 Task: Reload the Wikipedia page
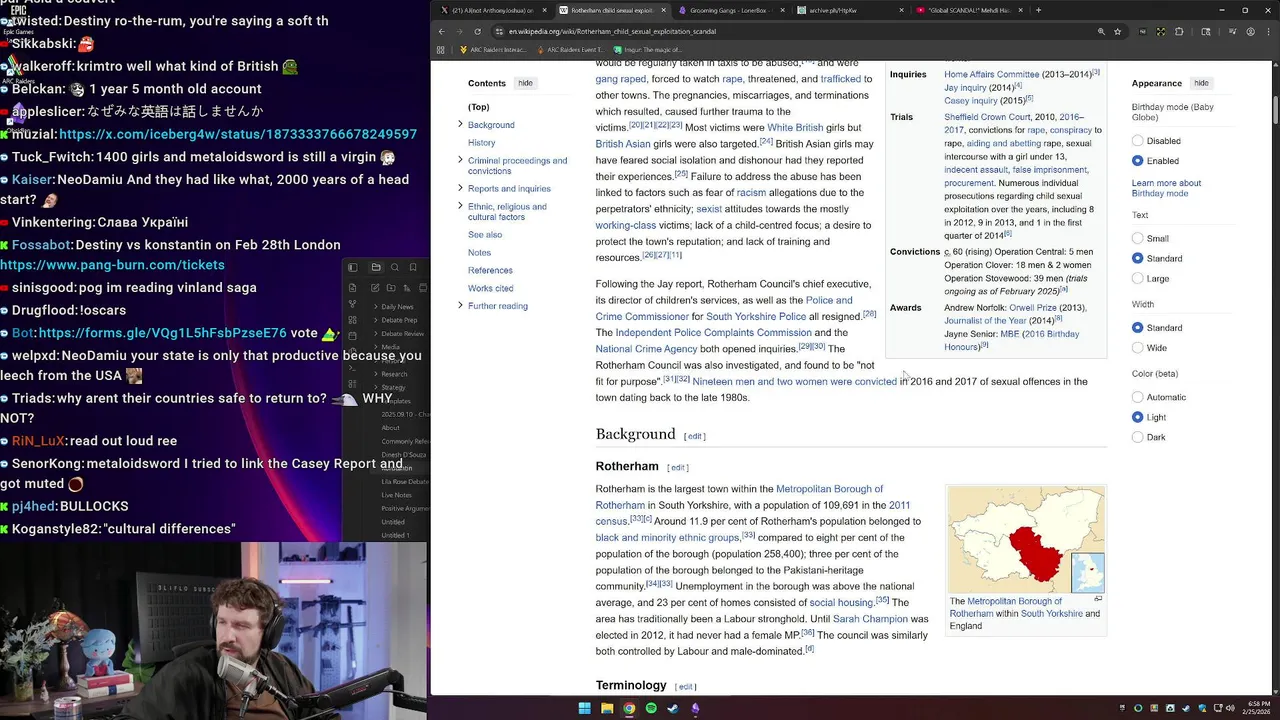pos(478,31)
